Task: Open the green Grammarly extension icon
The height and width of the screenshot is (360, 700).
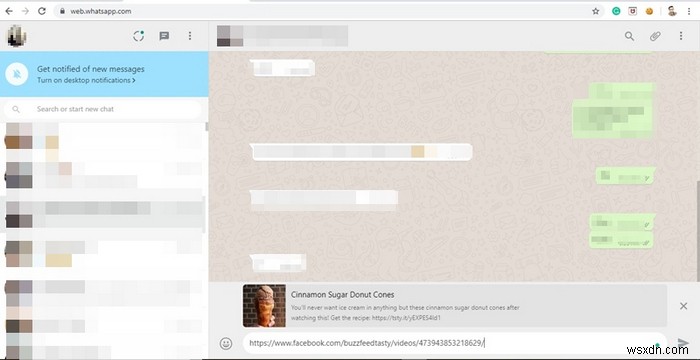Action: (x=616, y=11)
